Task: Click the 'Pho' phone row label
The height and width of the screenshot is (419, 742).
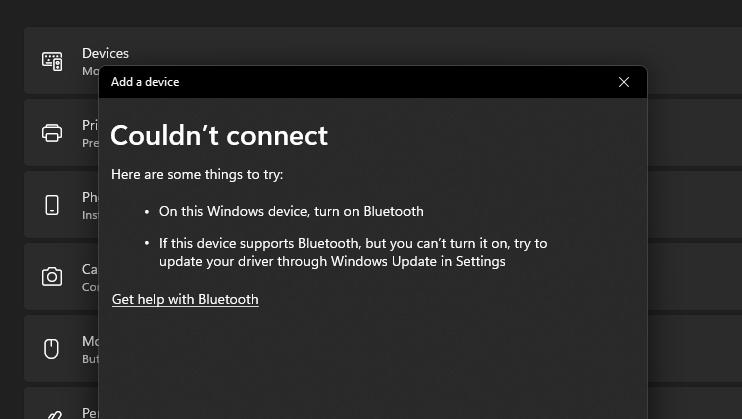Action: tap(89, 197)
